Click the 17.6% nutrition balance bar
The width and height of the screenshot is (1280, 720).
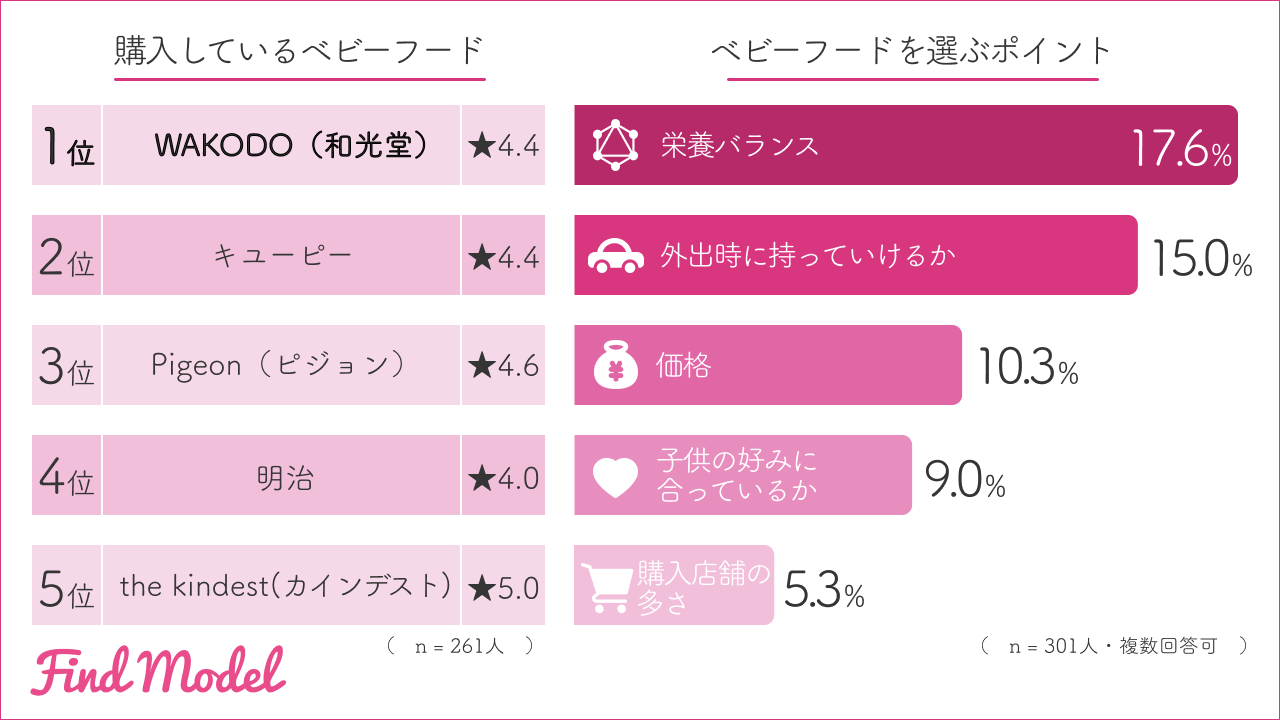(905, 146)
